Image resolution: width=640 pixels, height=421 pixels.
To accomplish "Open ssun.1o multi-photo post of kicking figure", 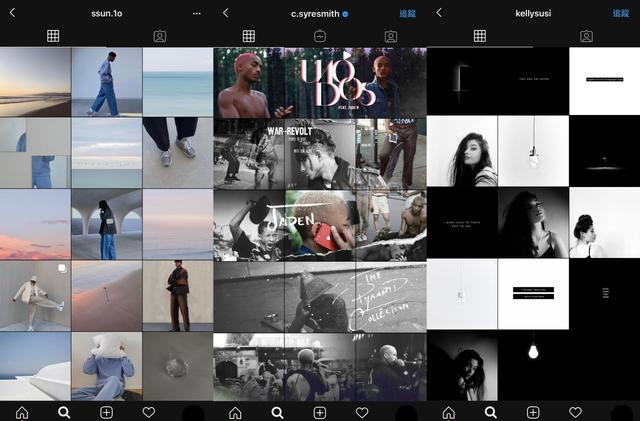I will (x=35, y=295).
